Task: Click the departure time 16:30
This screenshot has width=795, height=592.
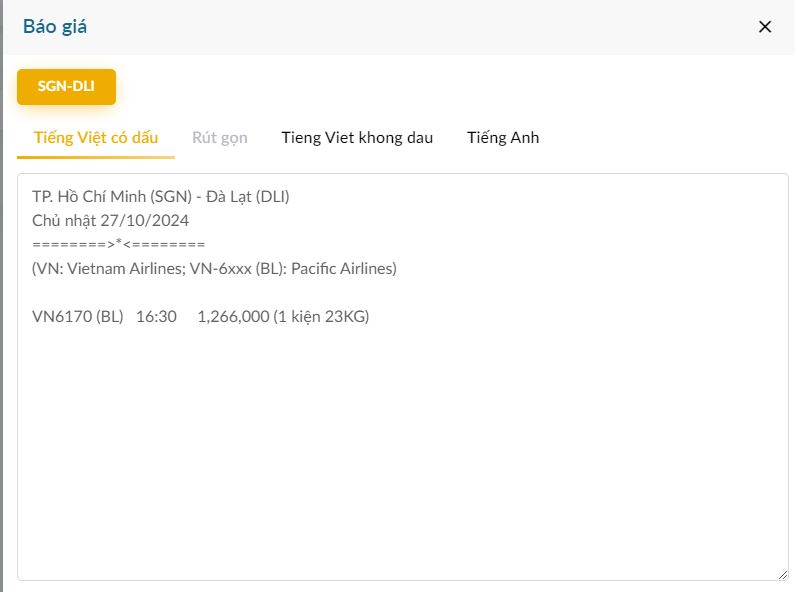Action: coord(156,316)
